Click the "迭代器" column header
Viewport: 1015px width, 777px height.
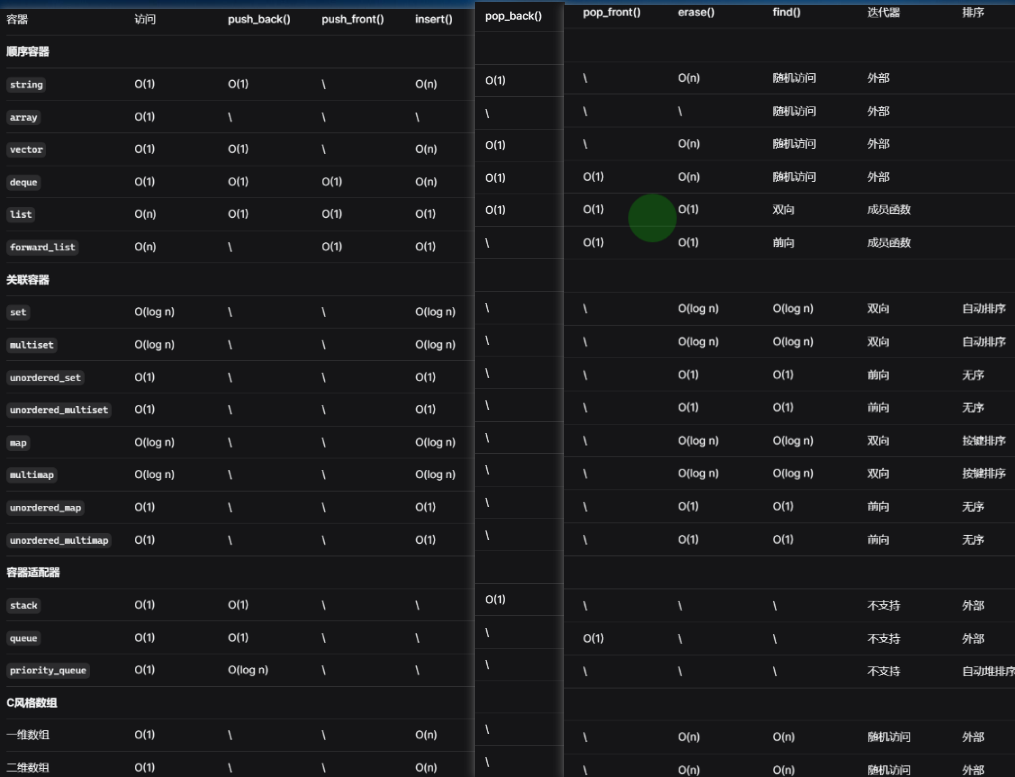(883, 12)
